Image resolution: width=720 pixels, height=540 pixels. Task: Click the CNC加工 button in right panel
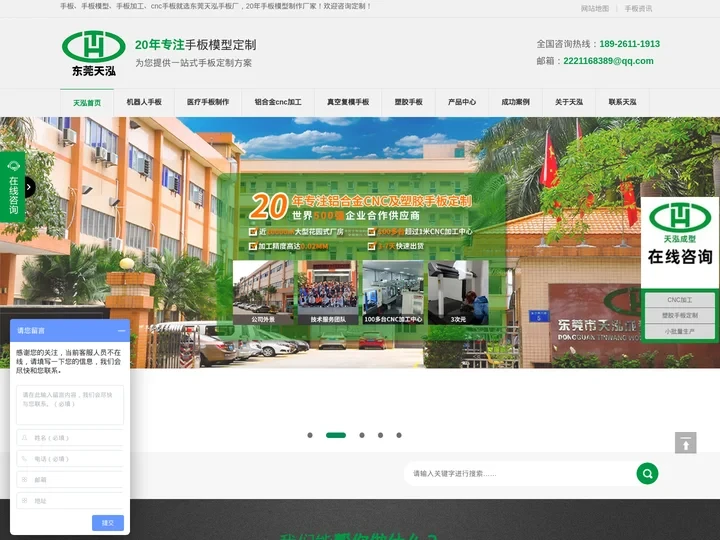point(680,300)
